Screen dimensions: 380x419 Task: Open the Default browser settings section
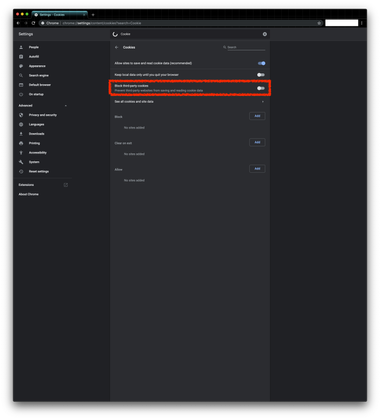[40, 85]
